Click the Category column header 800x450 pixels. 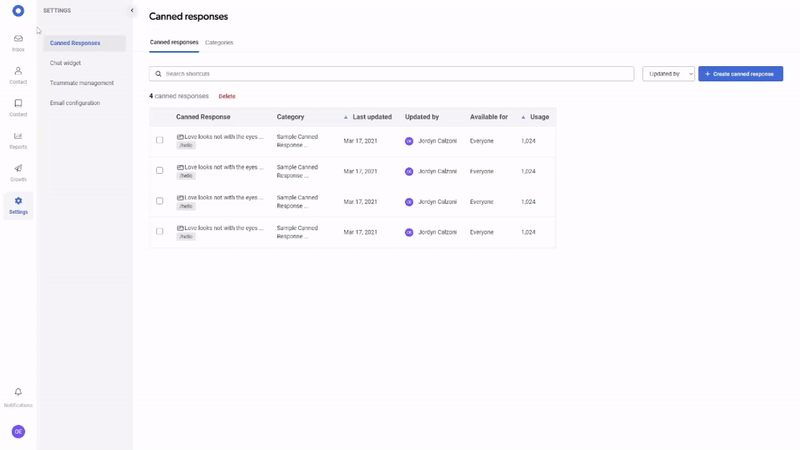[x=290, y=117]
